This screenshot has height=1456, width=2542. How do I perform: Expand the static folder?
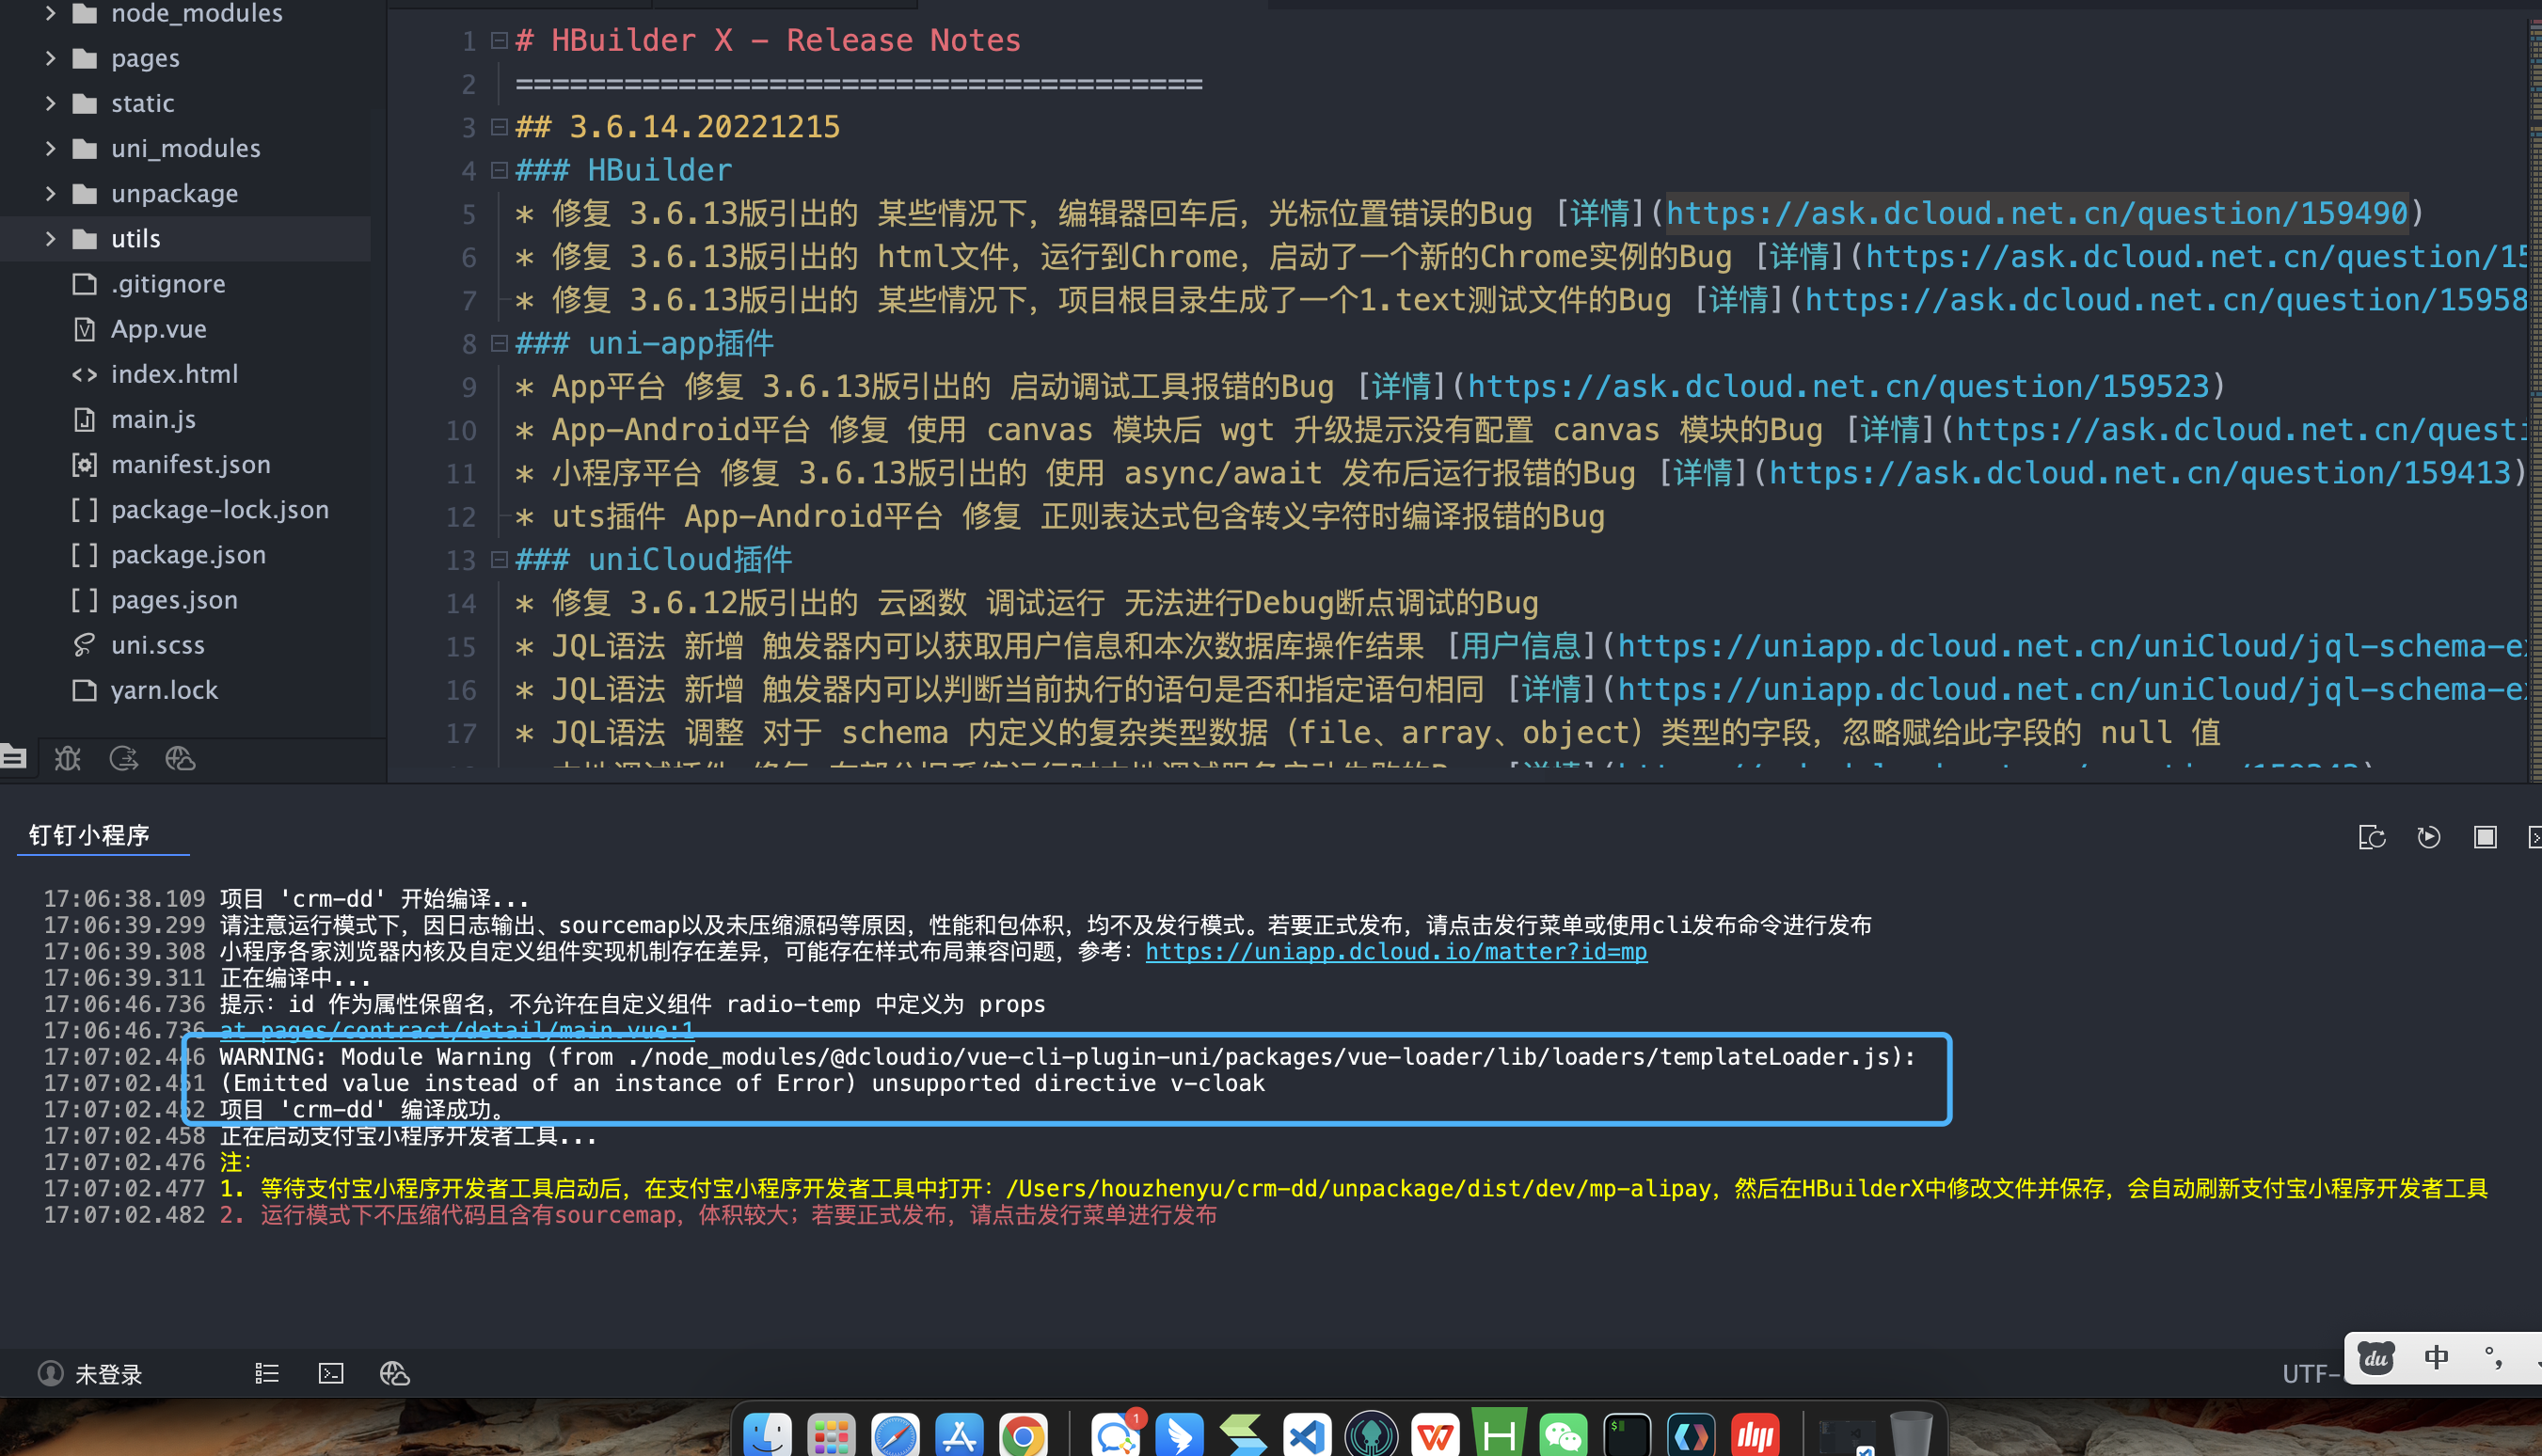tap(51, 103)
